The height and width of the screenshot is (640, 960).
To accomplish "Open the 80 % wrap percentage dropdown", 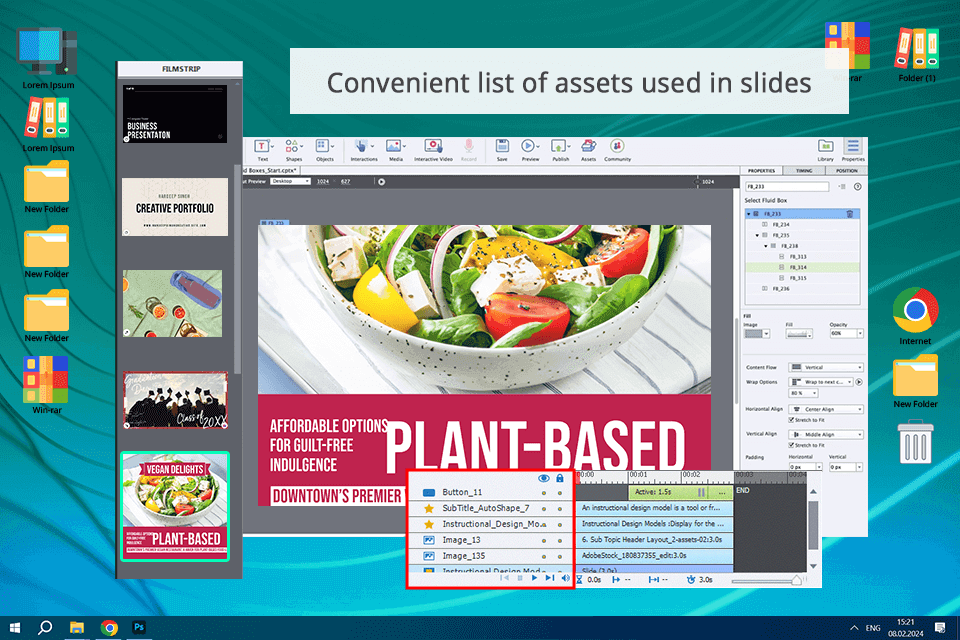I will (x=804, y=393).
